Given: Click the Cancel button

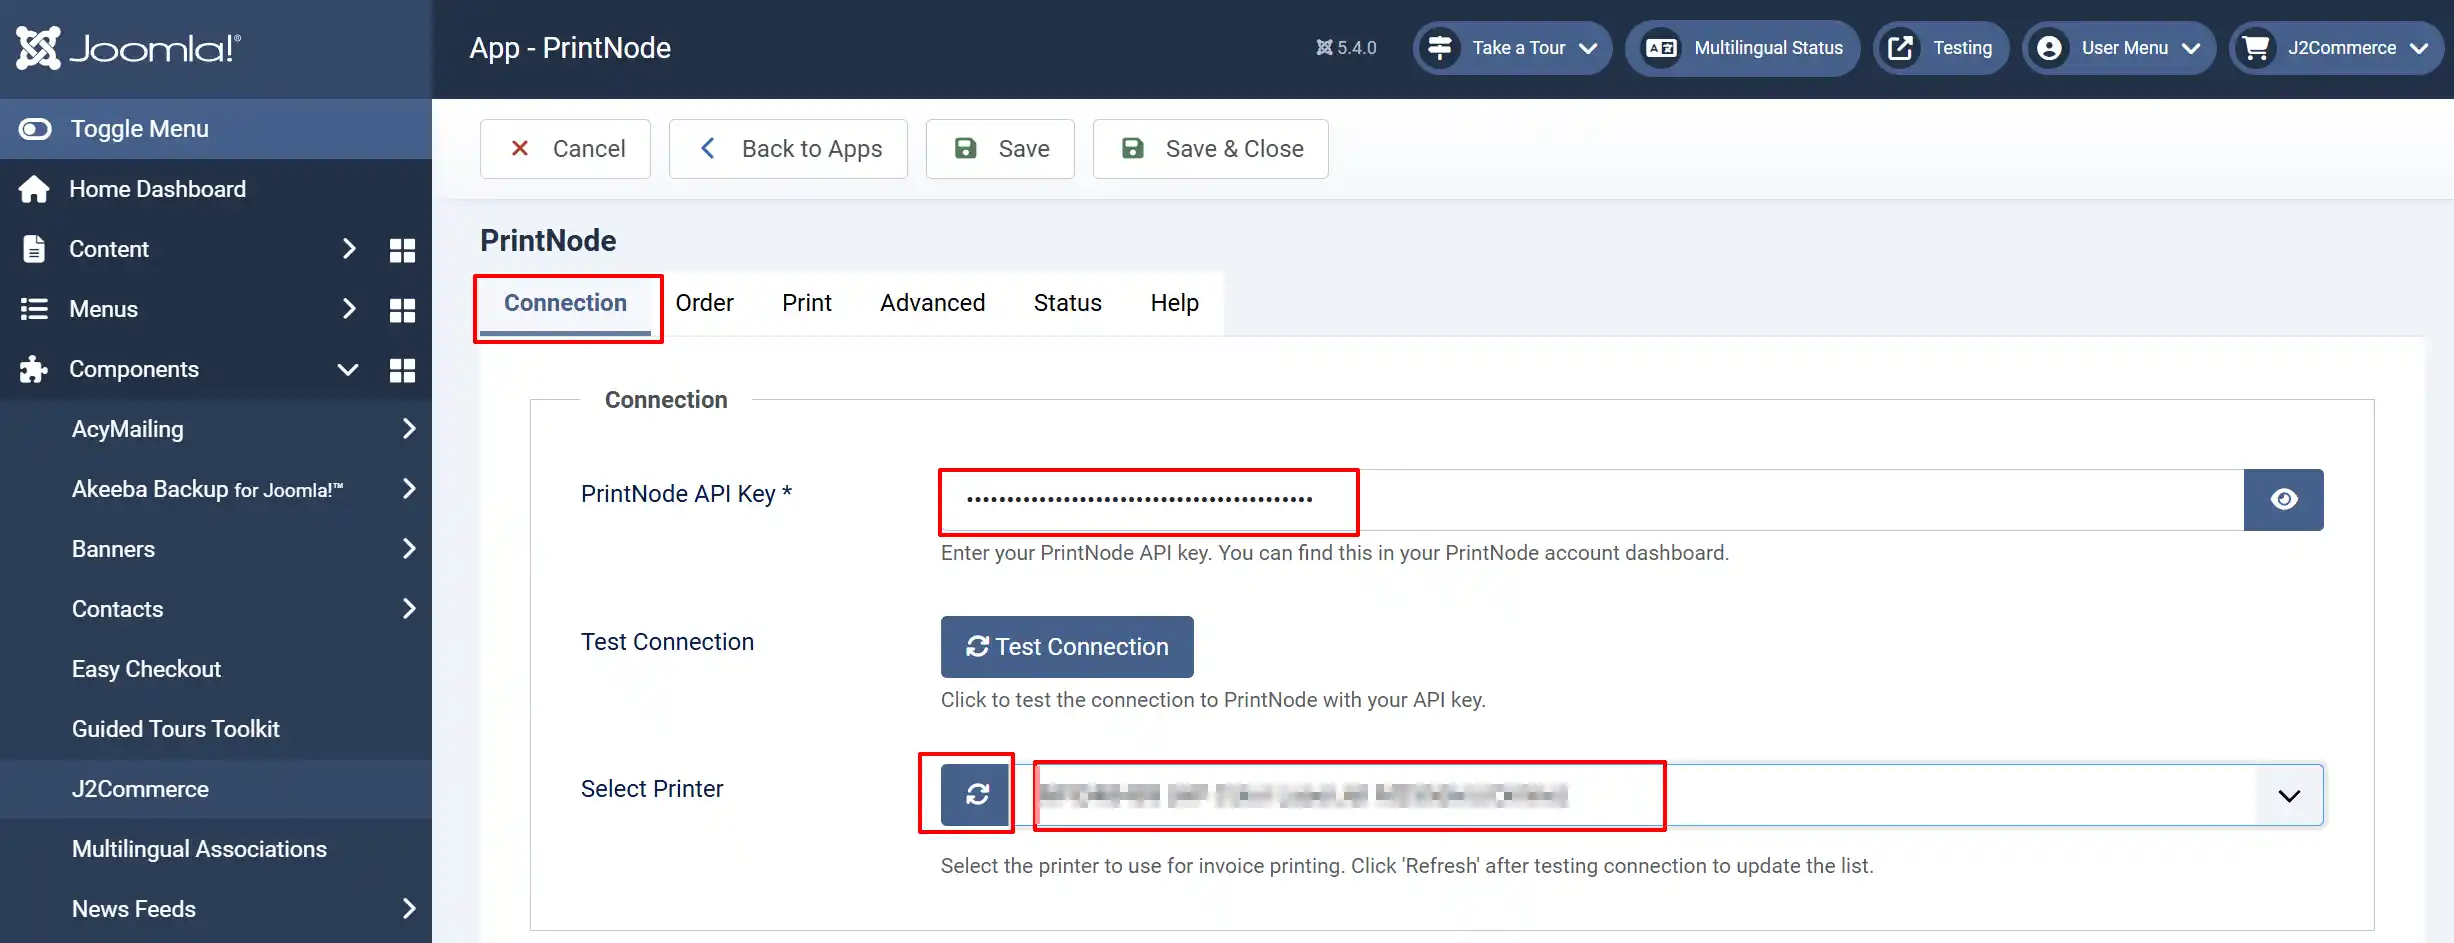Looking at the screenshot, I should [x=565, y=149].
